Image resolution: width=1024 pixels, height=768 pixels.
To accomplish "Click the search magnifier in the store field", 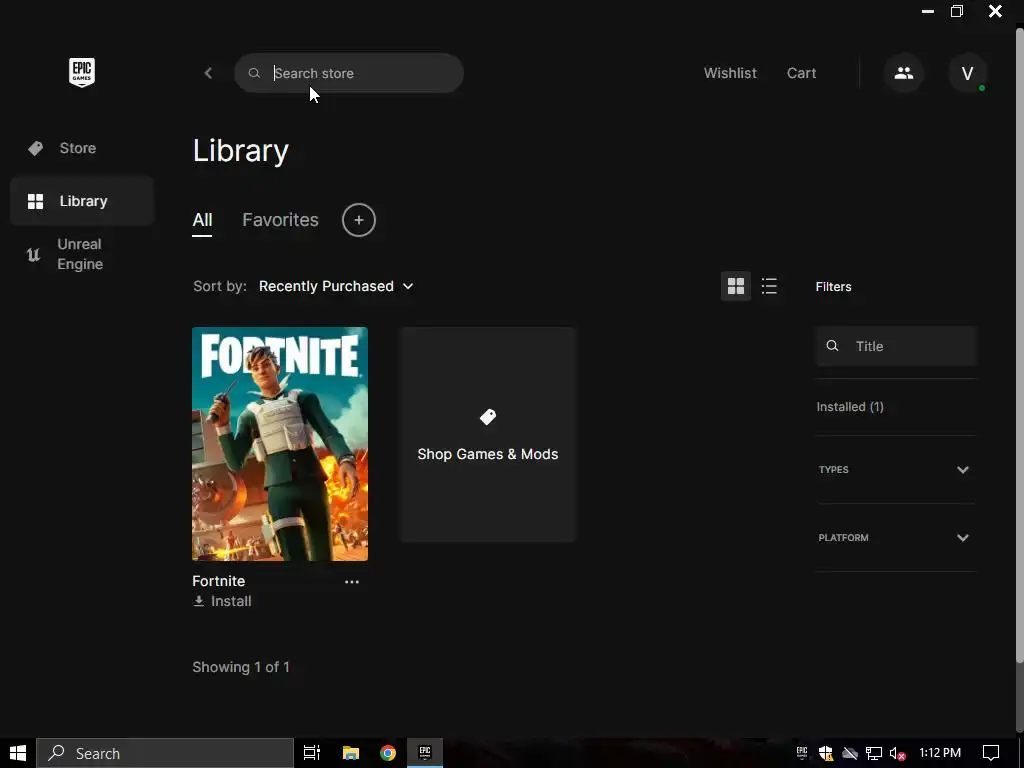I will point(254,73).
